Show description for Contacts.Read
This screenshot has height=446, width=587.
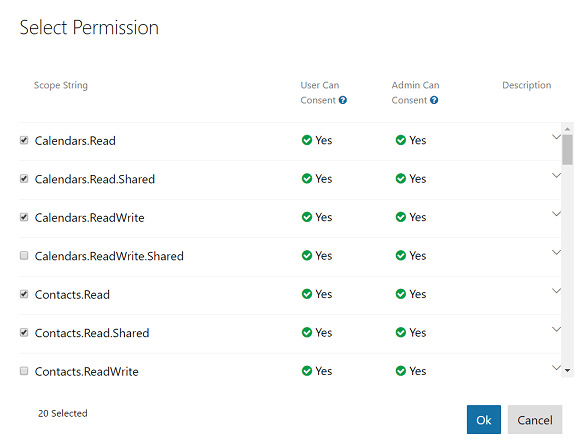556,291
